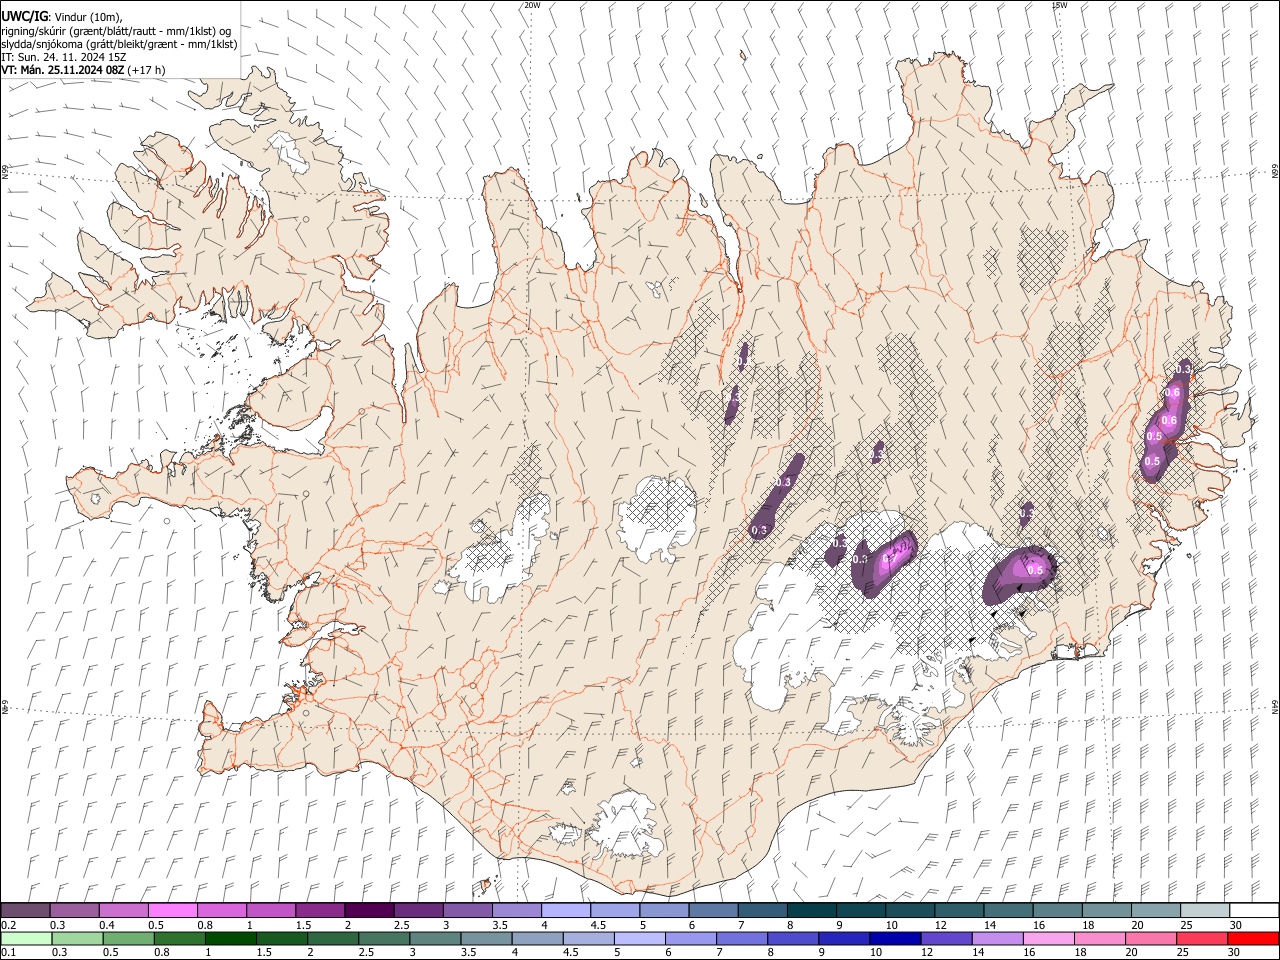Select the gray-teal 16 swatch in the upper legend row
Screen dimensions: 1280x960
[1057, 910]
